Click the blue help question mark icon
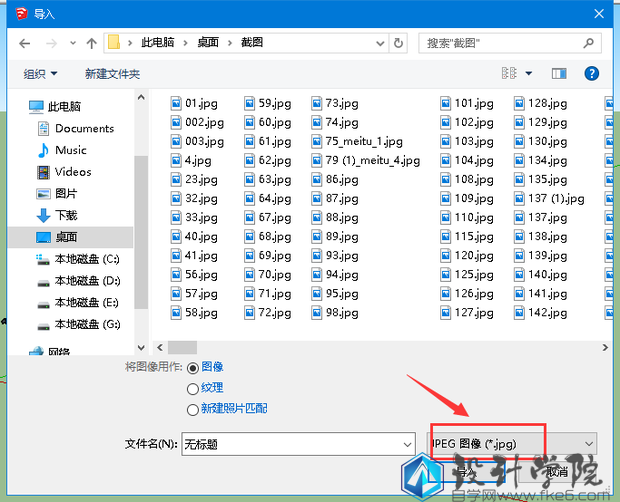 pyautogui.click(x=591, y=74)
